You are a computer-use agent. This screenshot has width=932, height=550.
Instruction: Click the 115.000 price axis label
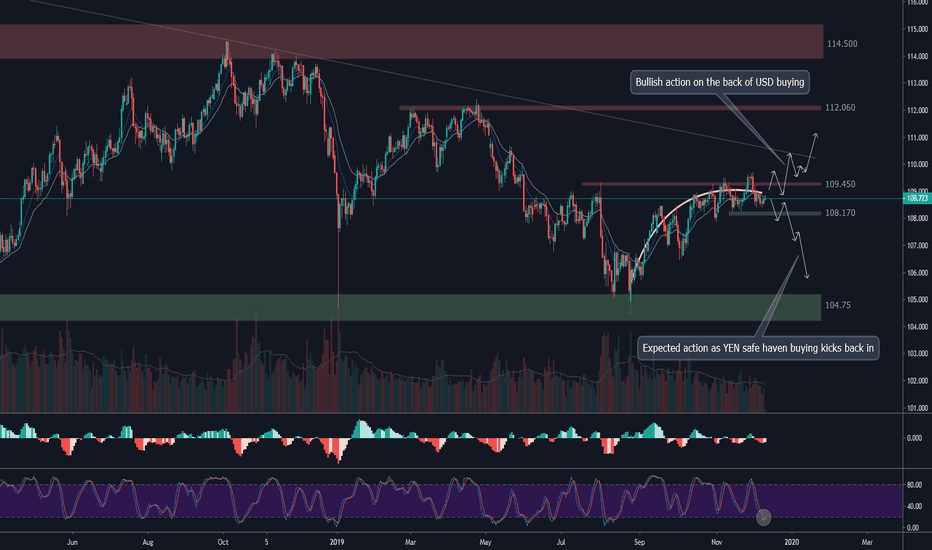(917, 29)
